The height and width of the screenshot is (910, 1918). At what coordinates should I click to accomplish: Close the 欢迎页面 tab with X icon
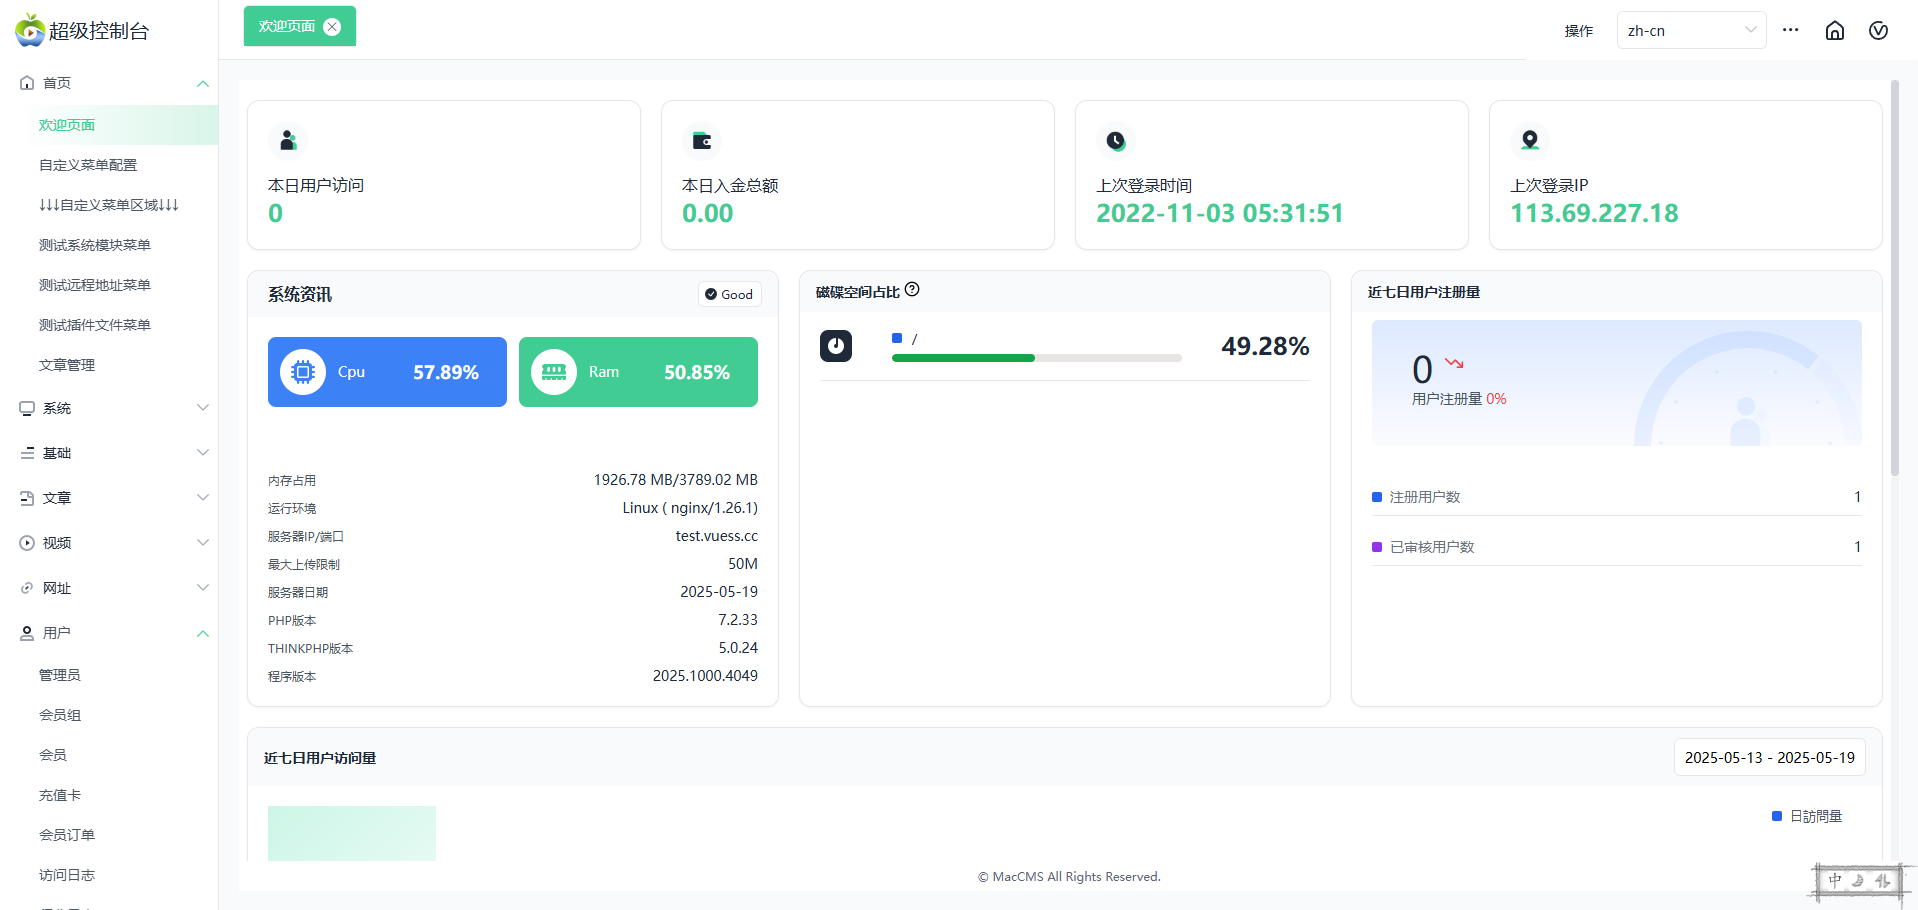332,27
